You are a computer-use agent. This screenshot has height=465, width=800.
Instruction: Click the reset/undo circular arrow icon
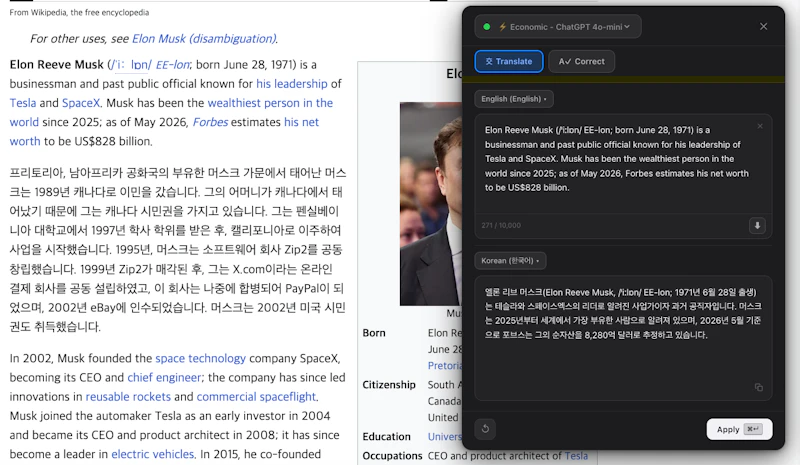(485, 429)
